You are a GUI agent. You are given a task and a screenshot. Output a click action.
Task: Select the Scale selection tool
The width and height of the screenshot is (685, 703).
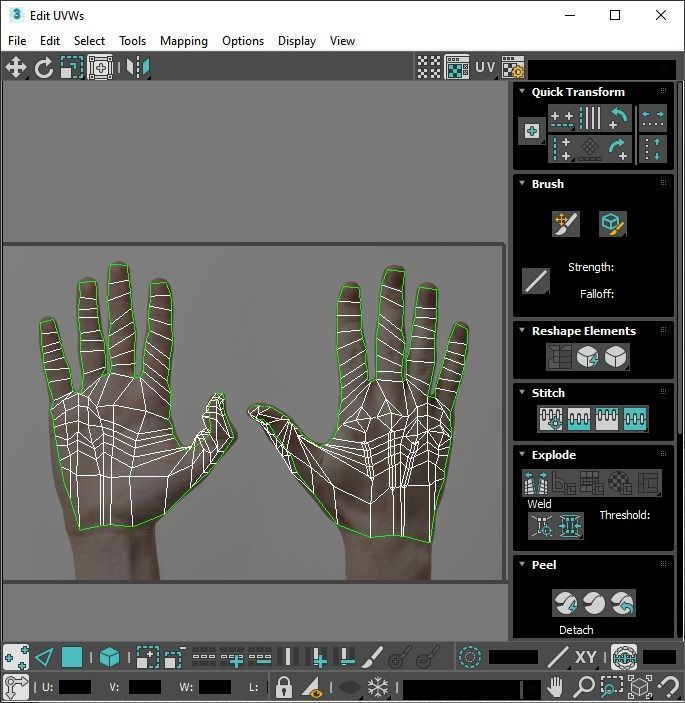pyautogui.click(x=72, y=67)
